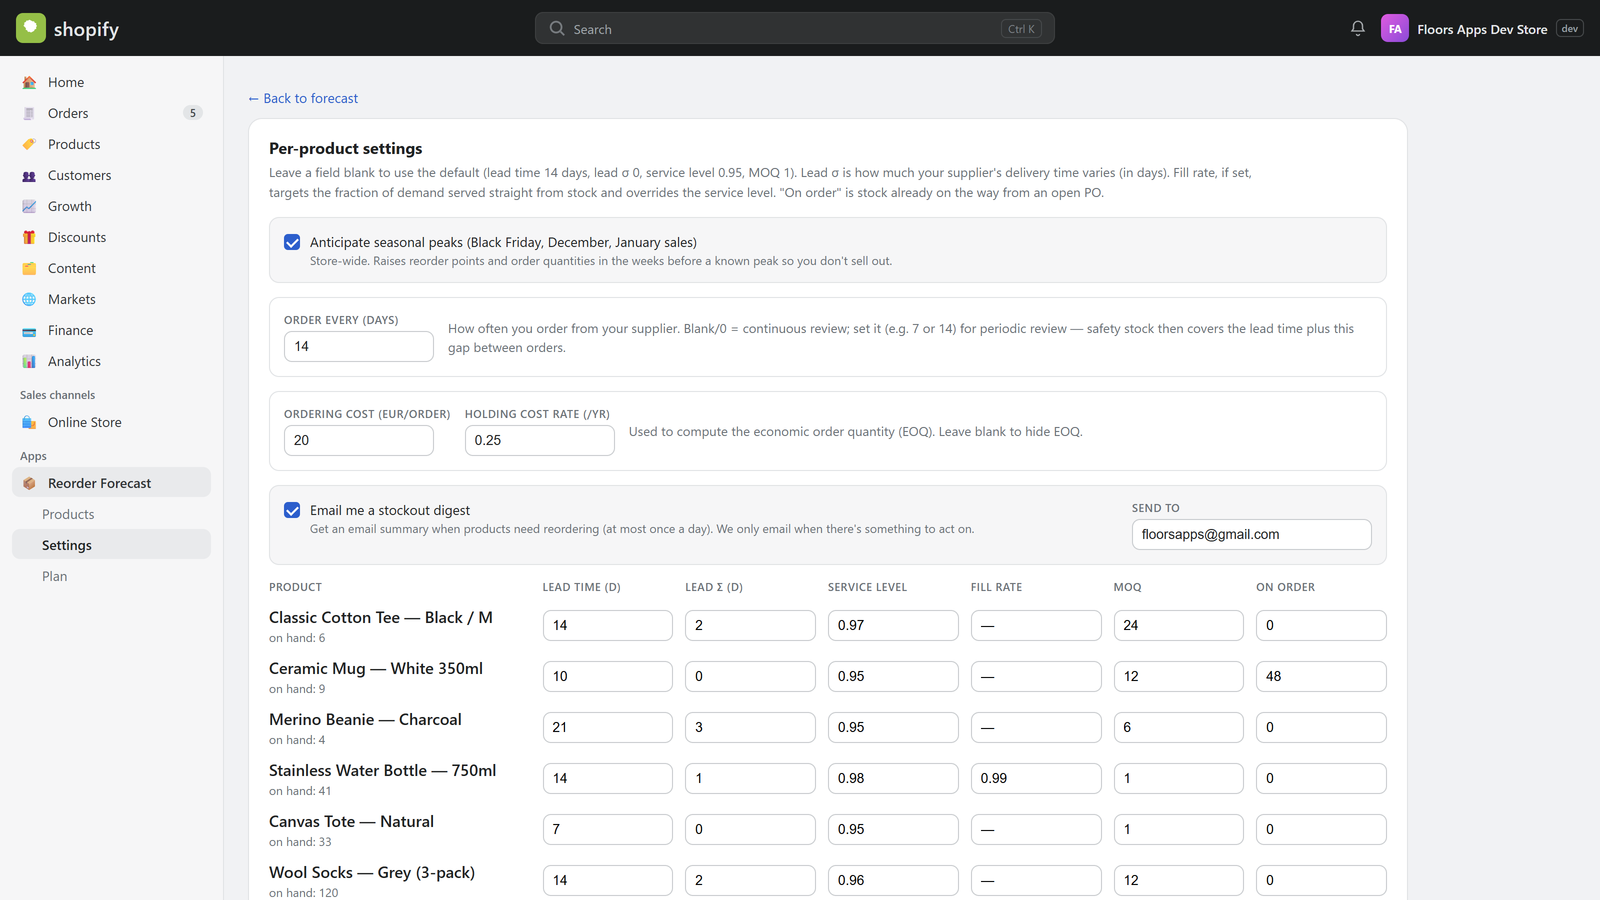Click Merino Beanie MOQ field
This screenshot has height=900, width=1600.
click(x=1179, y=727)
